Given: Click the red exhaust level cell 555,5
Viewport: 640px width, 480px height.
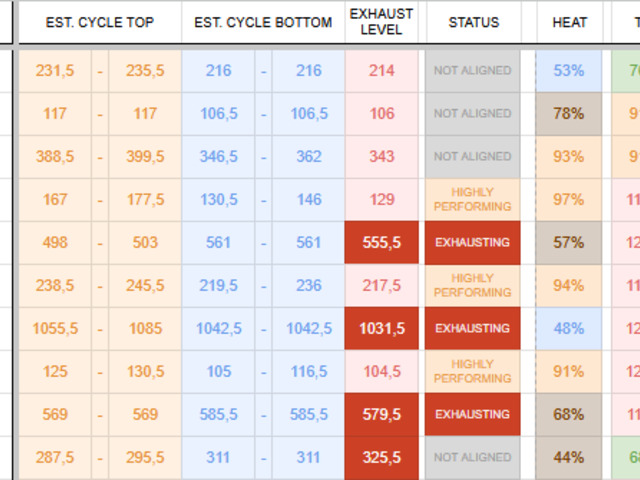Looking at the screenshot, I should point(381,242).
